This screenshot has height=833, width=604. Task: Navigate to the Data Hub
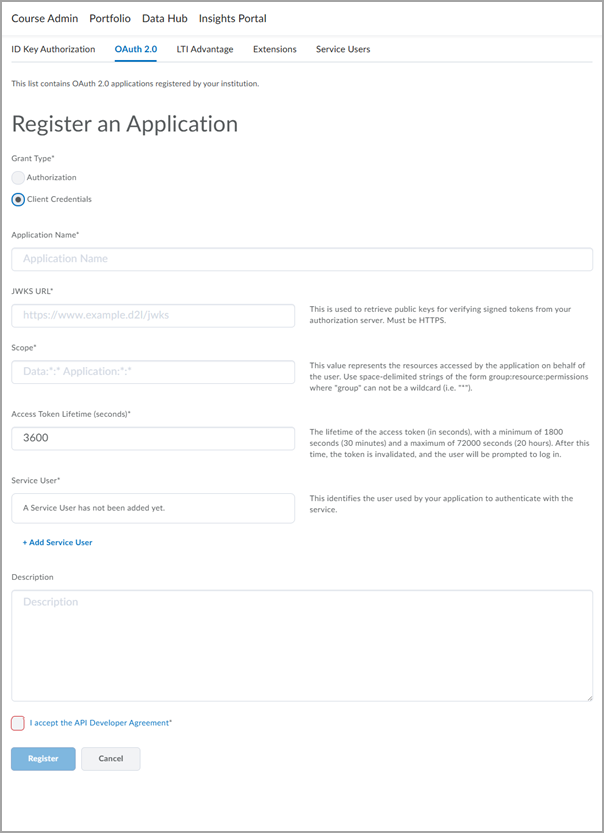pos(164,18)
